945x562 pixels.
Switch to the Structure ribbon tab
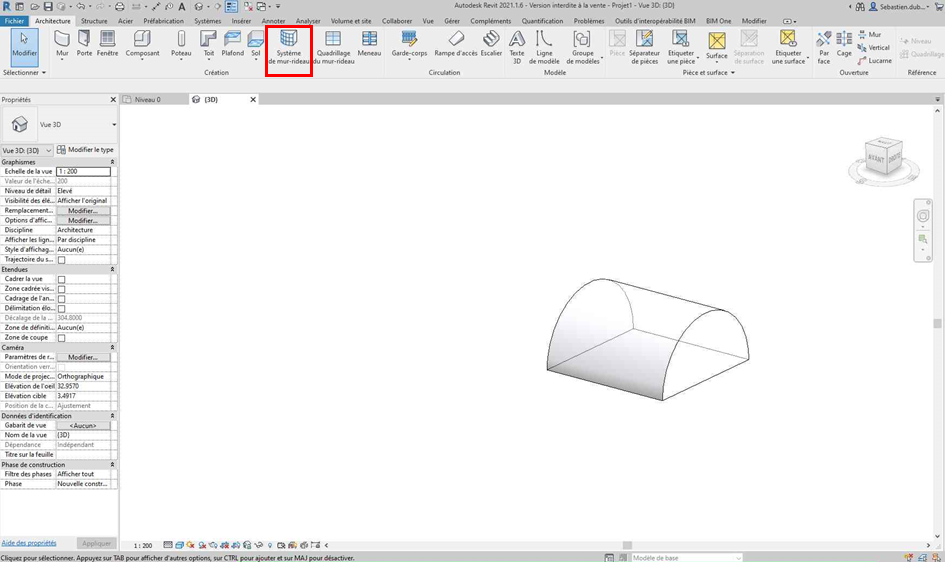[x=94, y=20]
